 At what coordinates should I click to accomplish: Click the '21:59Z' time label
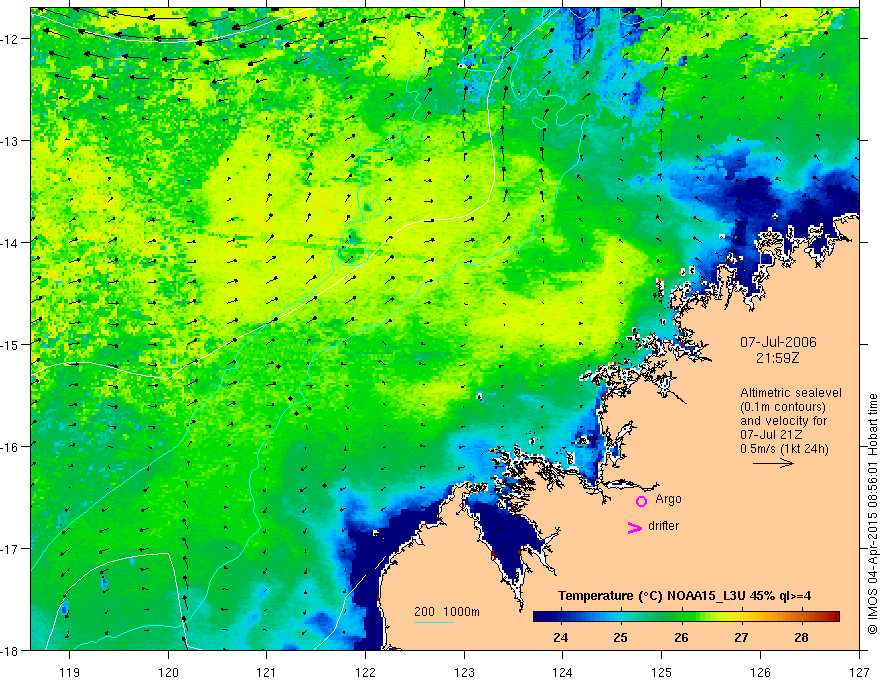coord(777,358)
